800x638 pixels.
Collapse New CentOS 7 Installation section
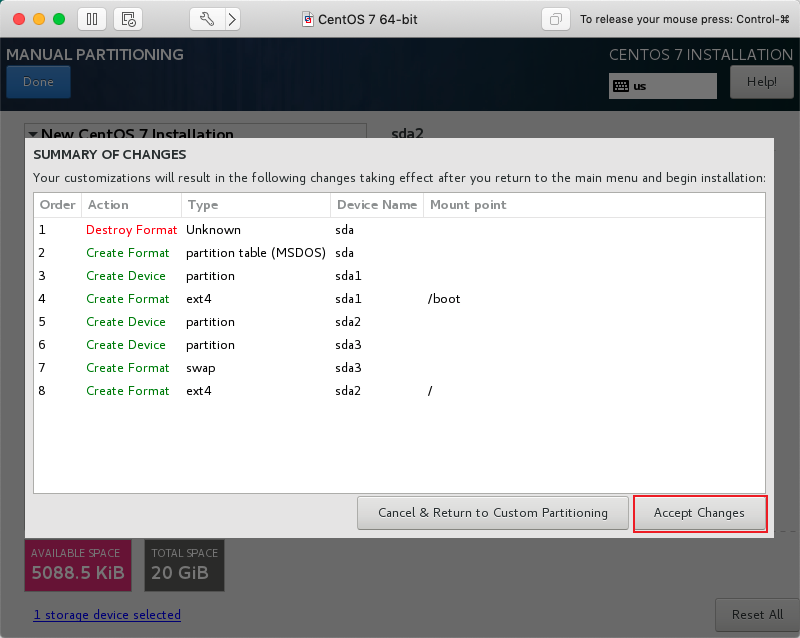point(34,134)
